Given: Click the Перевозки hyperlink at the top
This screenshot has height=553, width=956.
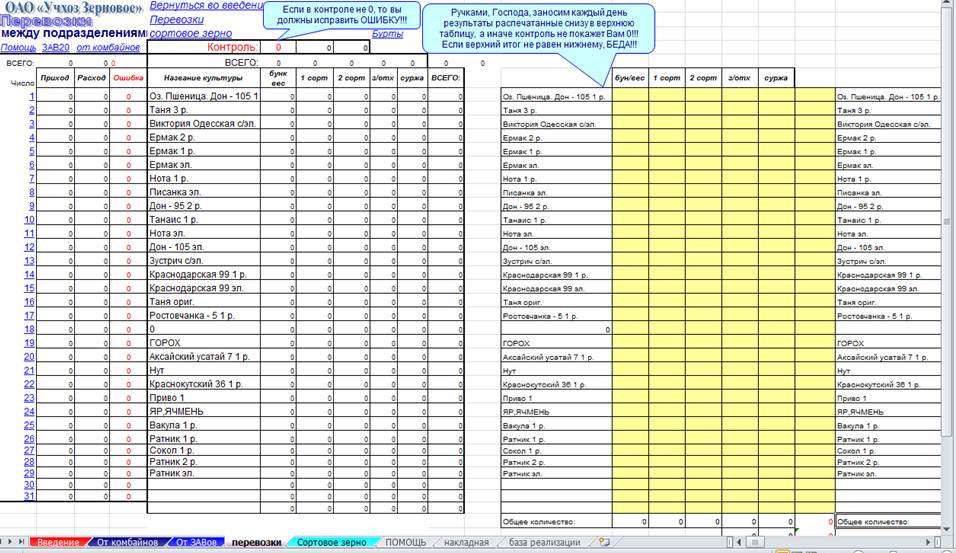Looking at the screenshot, I should click(176, 20).
